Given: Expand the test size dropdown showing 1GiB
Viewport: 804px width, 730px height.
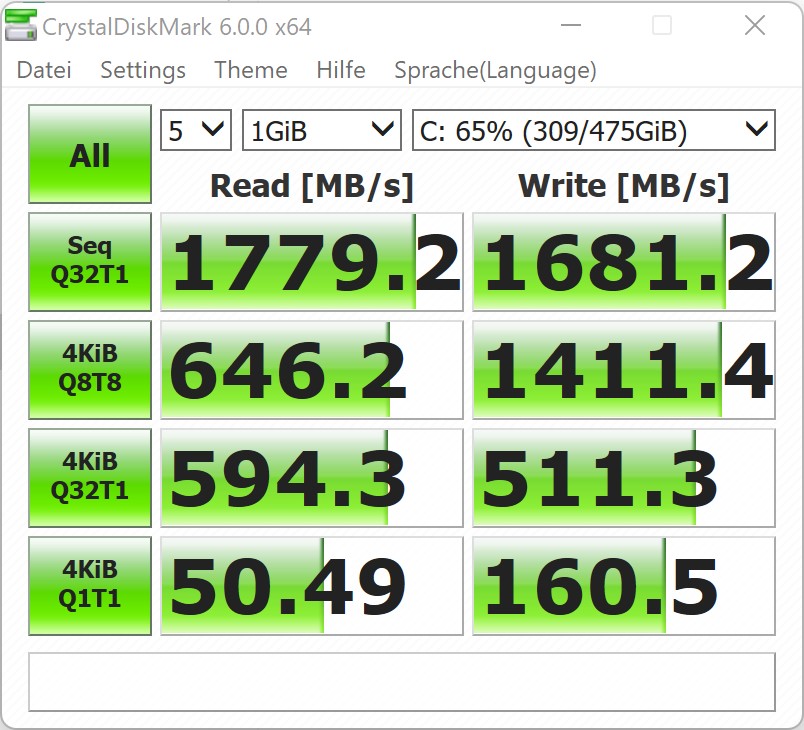Looking at the screenshot, I should coord(321,130).
